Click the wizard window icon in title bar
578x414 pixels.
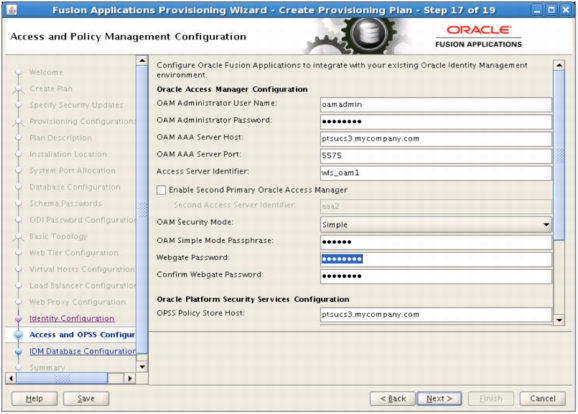pos(11,10)
